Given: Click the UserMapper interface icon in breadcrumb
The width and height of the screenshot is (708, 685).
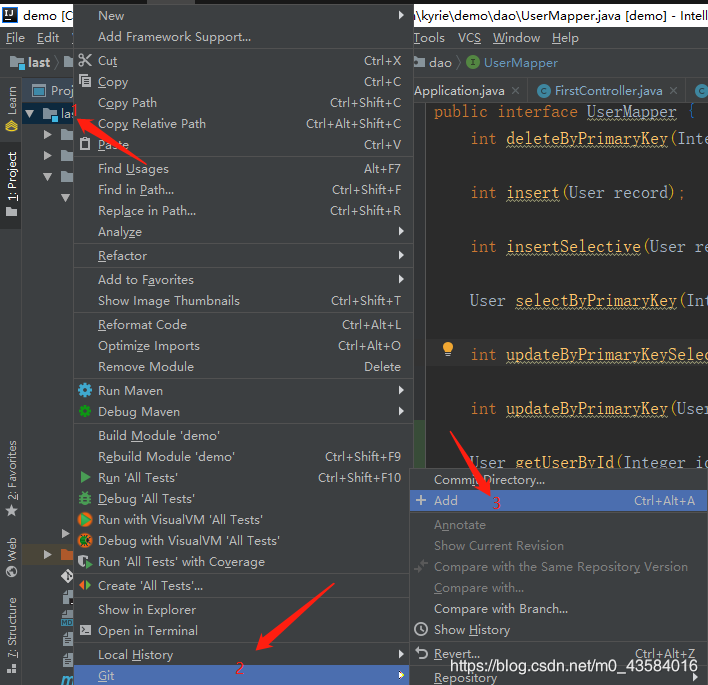Looking at the screenshot, I should (x=473, y=62).
